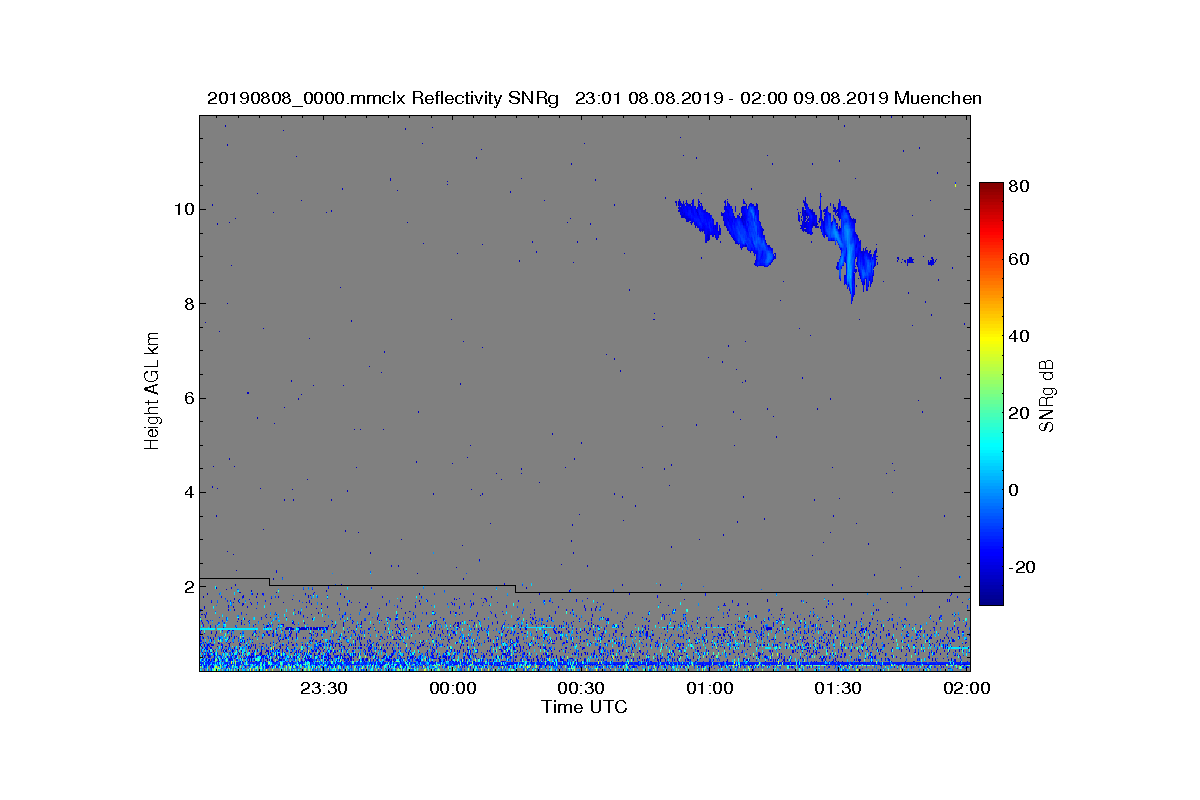Image resolution: width=1200 pixels, height=800 pixels.
Task: Click the colorbar value 40
Action: (x=1019, y=336)
